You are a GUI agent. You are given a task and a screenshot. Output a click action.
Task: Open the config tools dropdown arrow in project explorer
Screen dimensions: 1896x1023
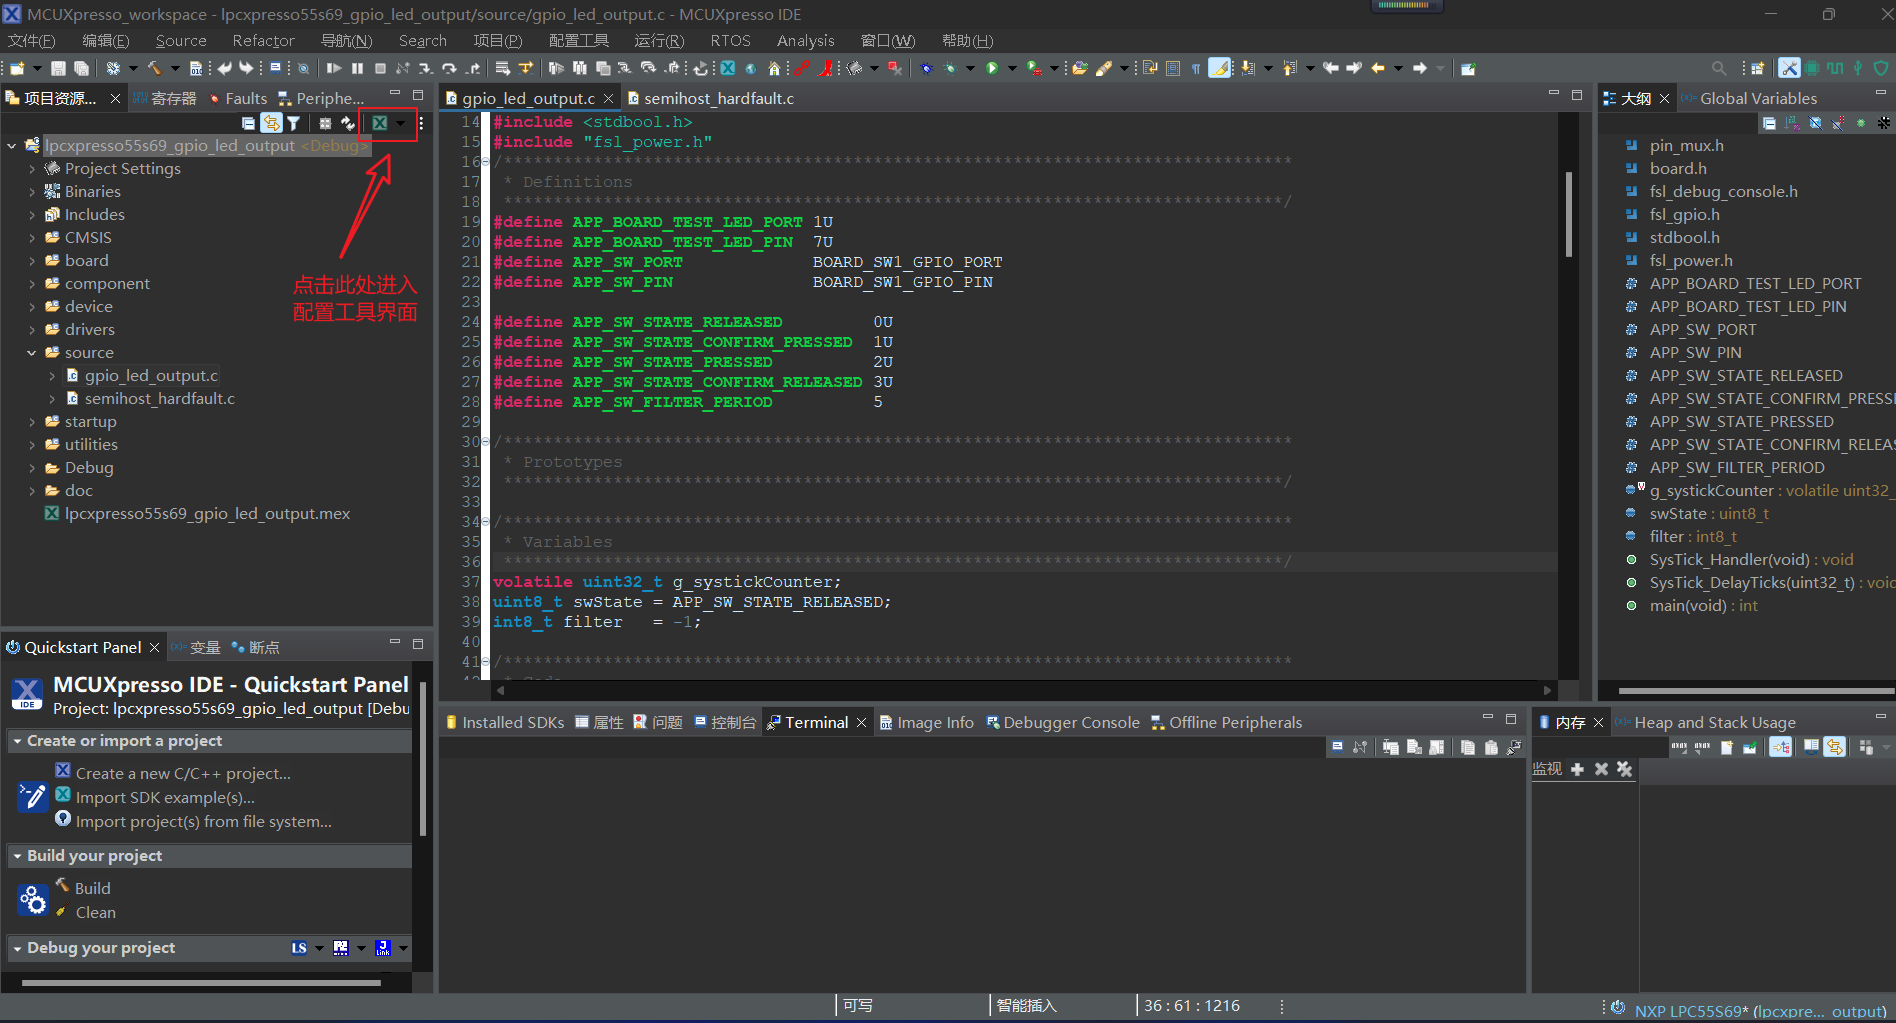pos(401,123)
